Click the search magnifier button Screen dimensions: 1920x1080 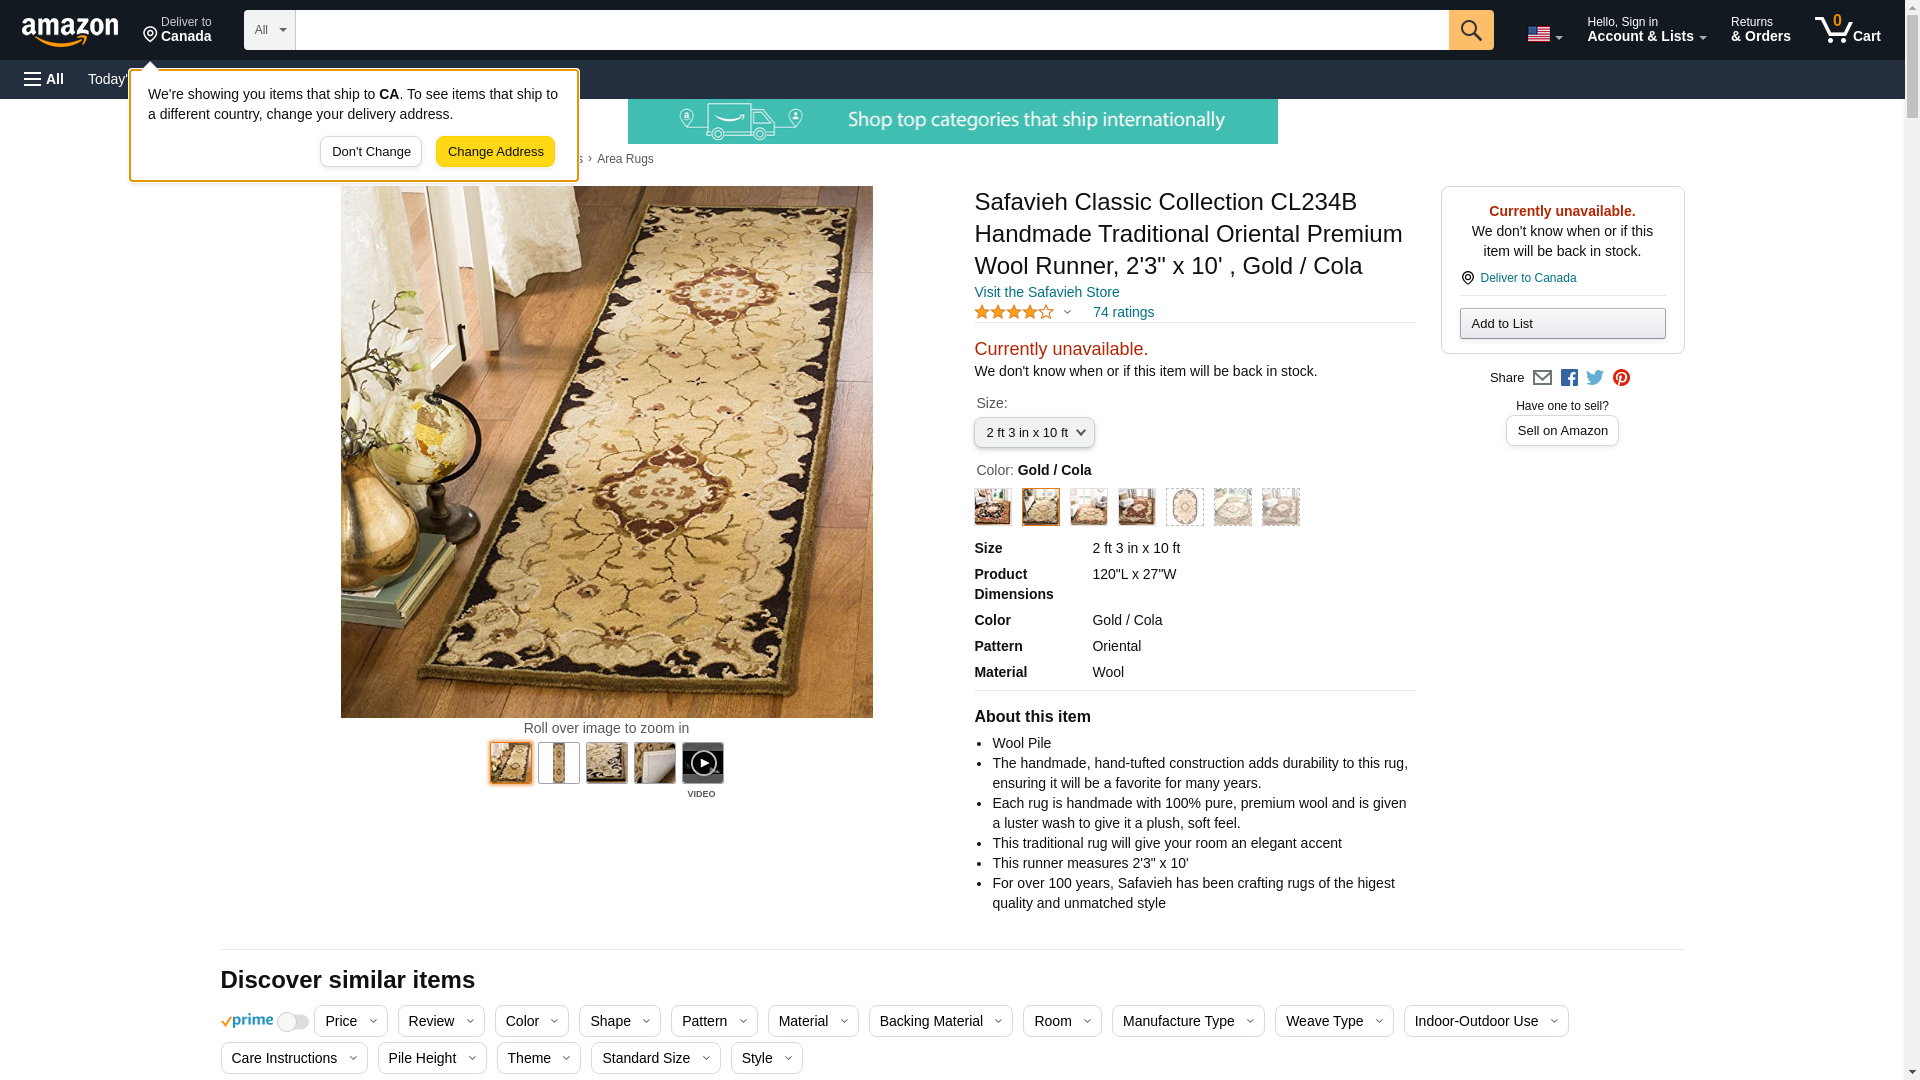tap(1470, 30)
